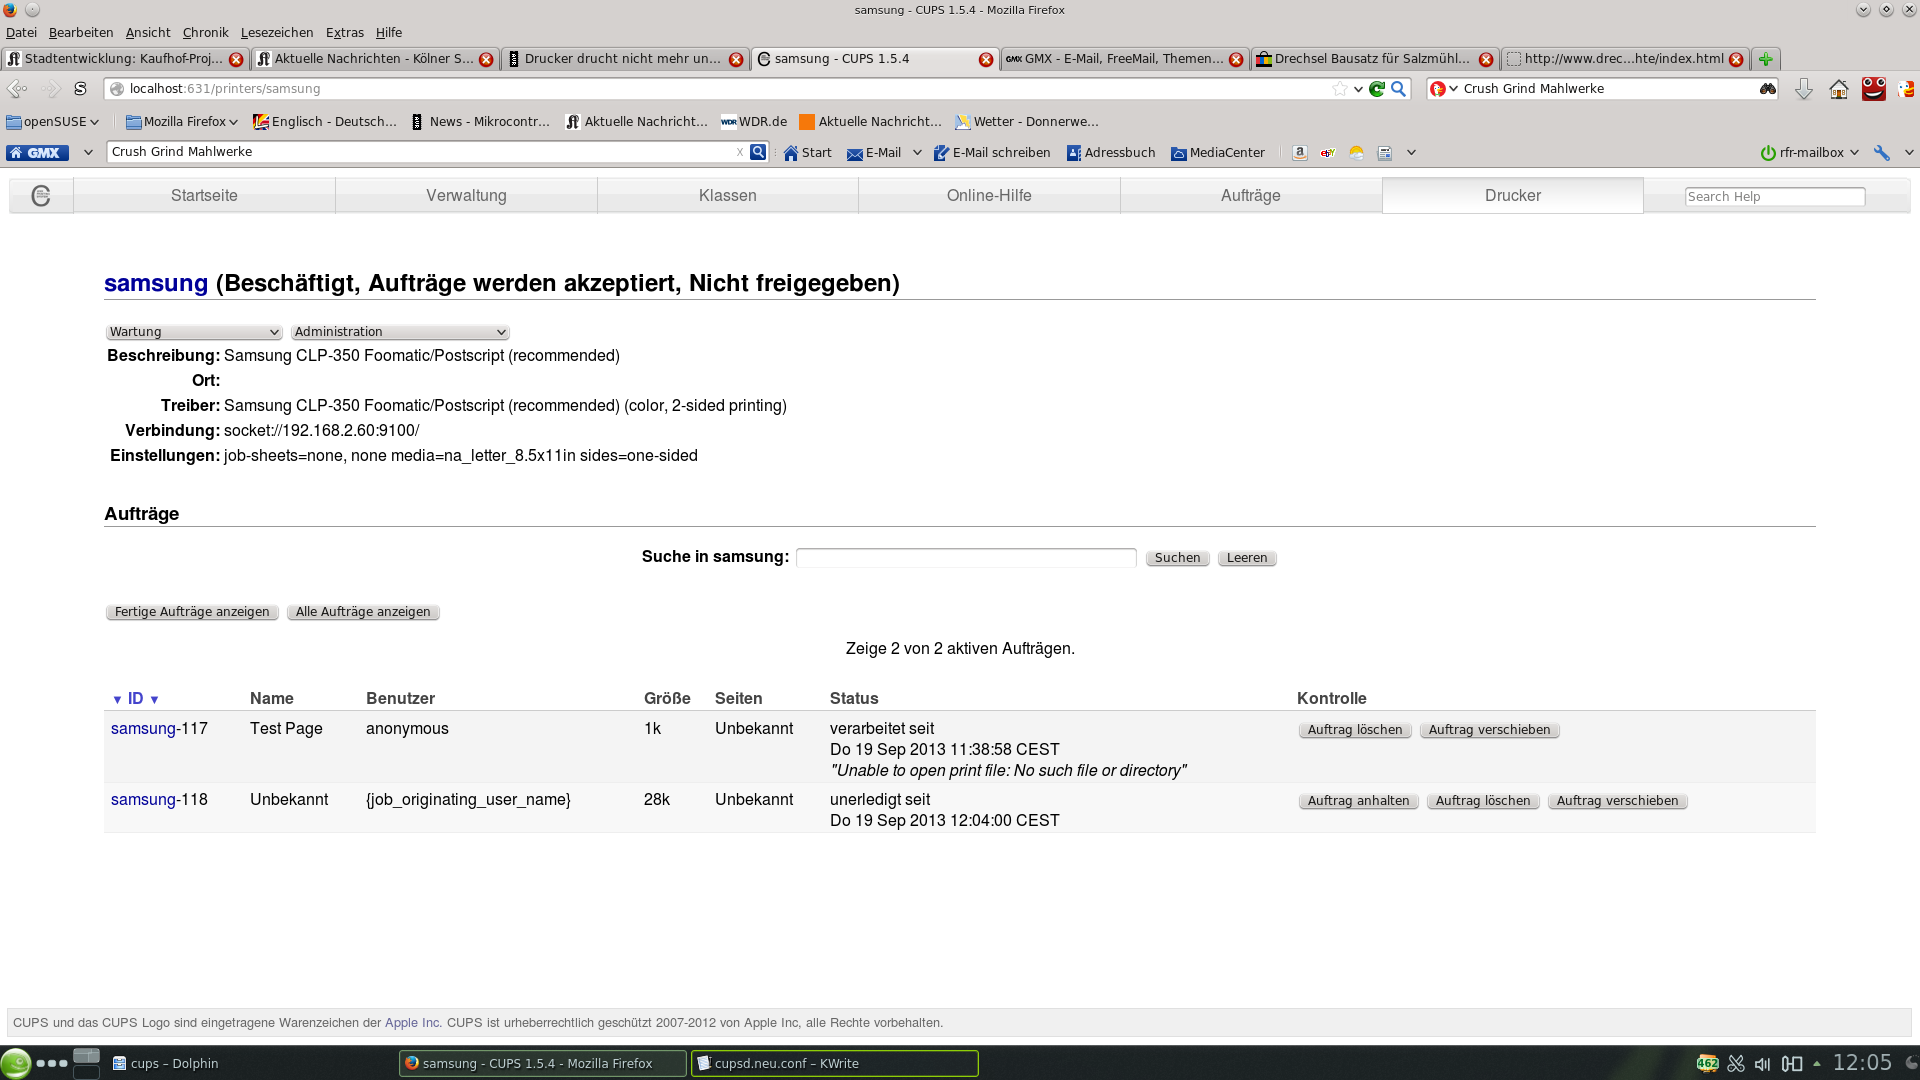Open the Online-Hilfe tab

pyautogui.click(x=989, y=196)
